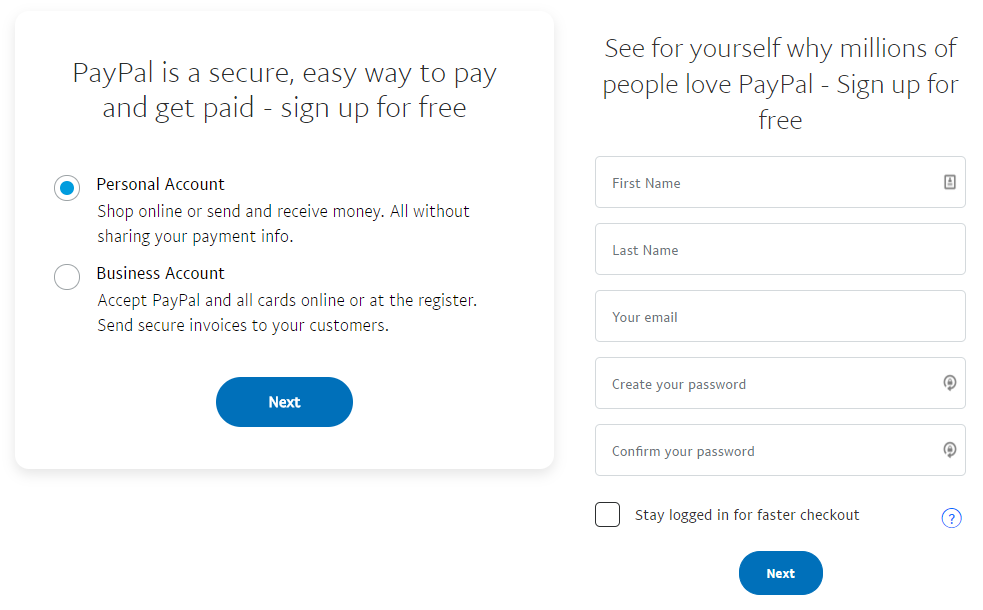
Task: Click the 'Business Account' label text
Action: (160, 273)
